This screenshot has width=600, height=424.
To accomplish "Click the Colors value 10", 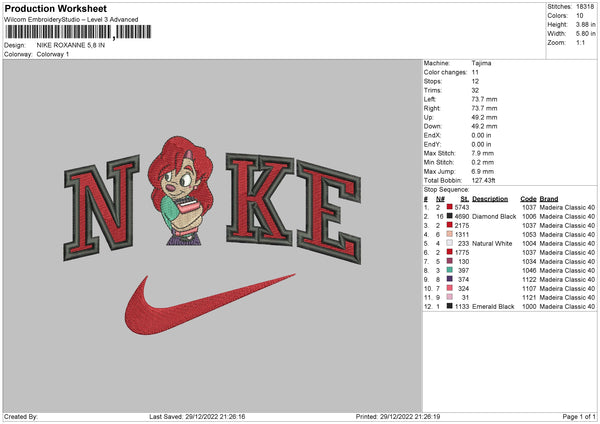I will 580,16.
